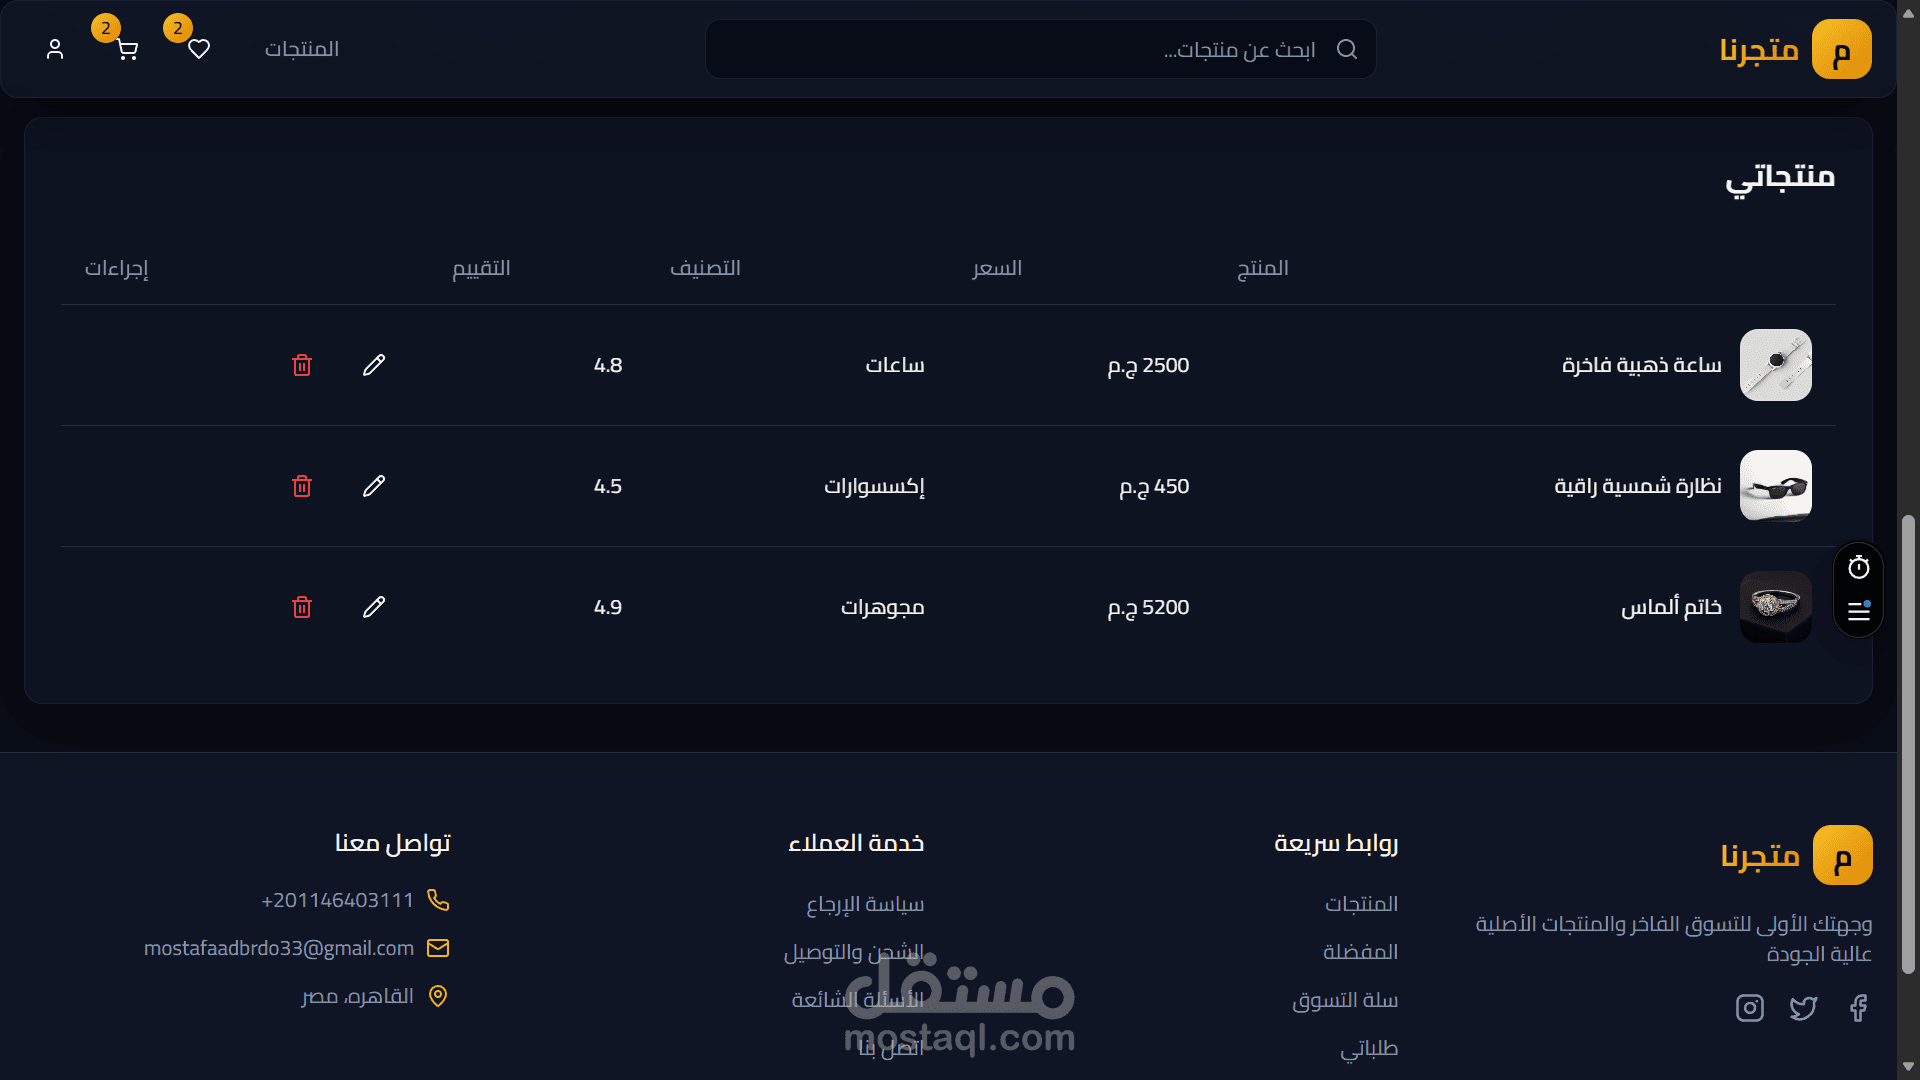Click the search products input field

point(1040,49)
